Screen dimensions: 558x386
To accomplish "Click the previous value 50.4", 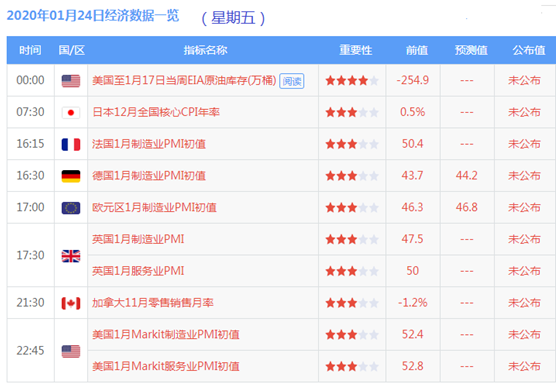I will pyautogui.click(x=413, y=144).
